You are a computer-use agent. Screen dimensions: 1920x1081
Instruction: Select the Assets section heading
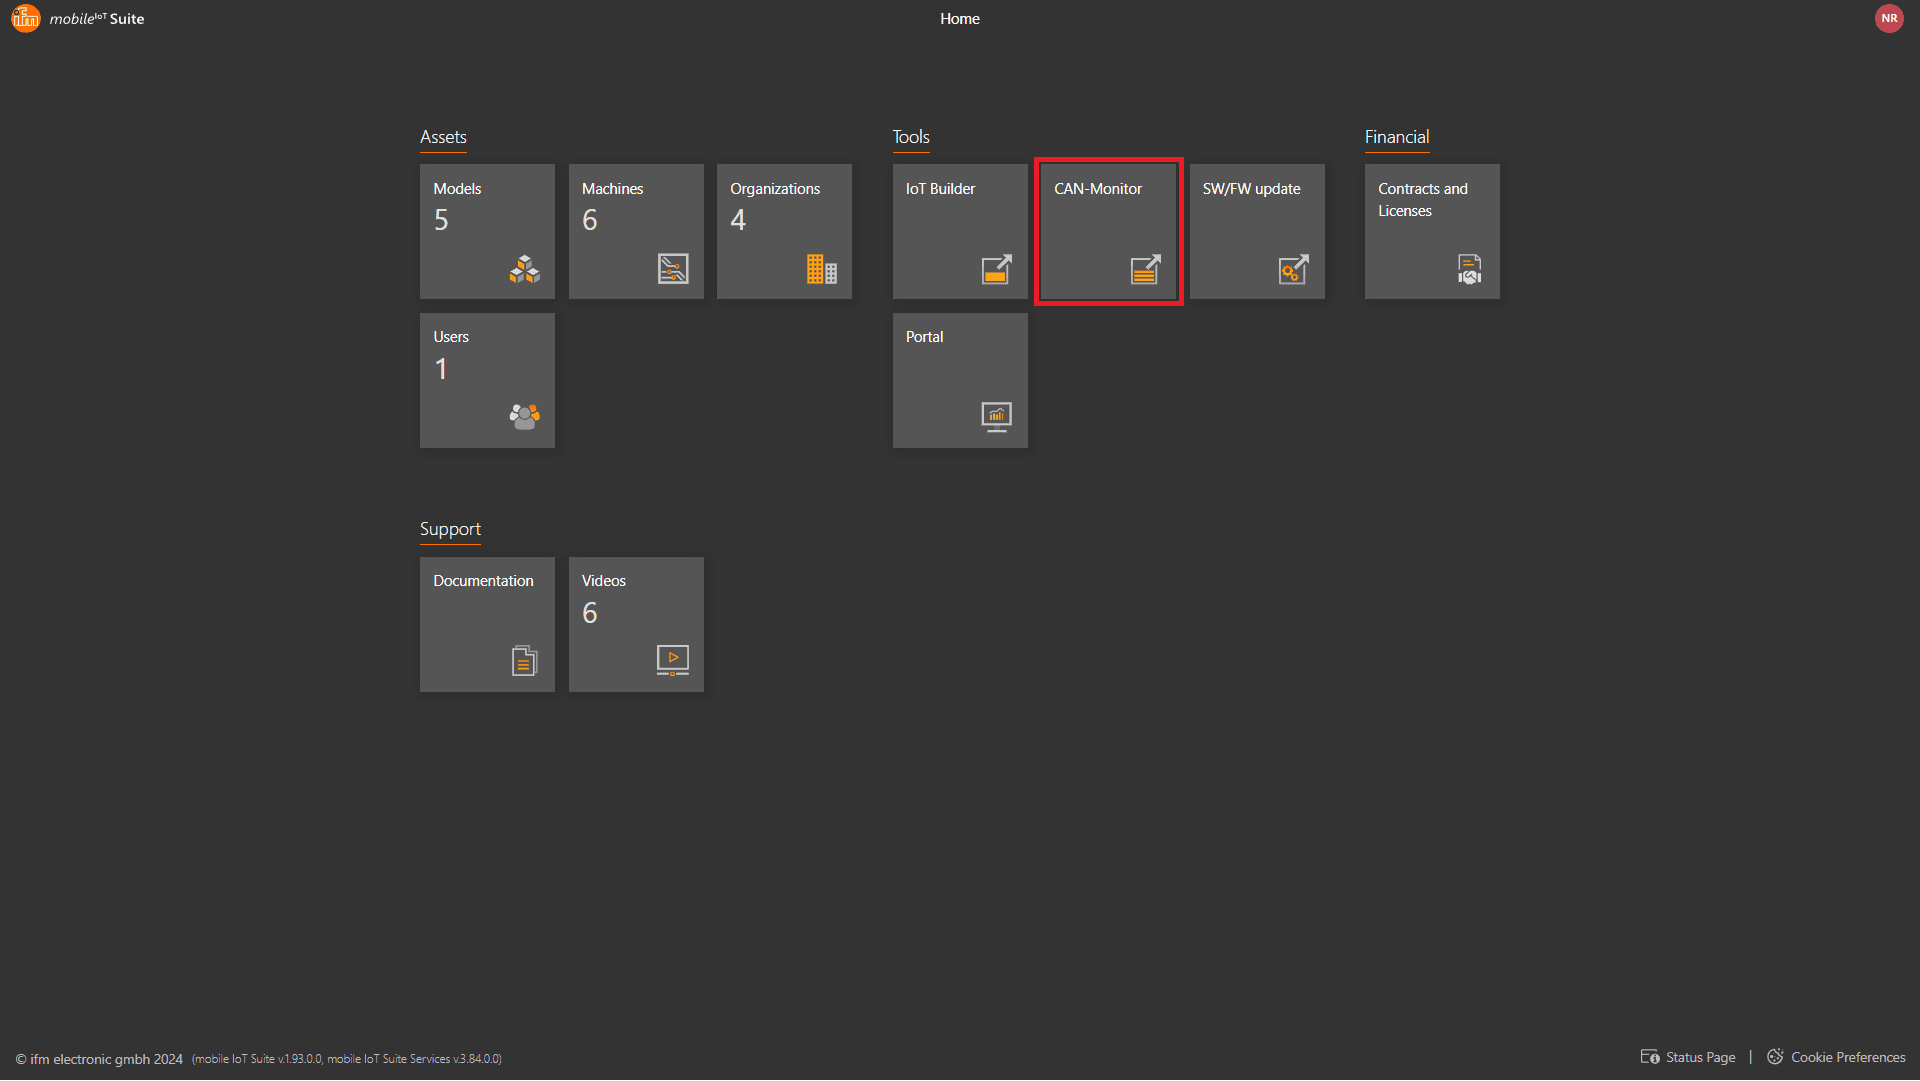click(x=443, y=137)
